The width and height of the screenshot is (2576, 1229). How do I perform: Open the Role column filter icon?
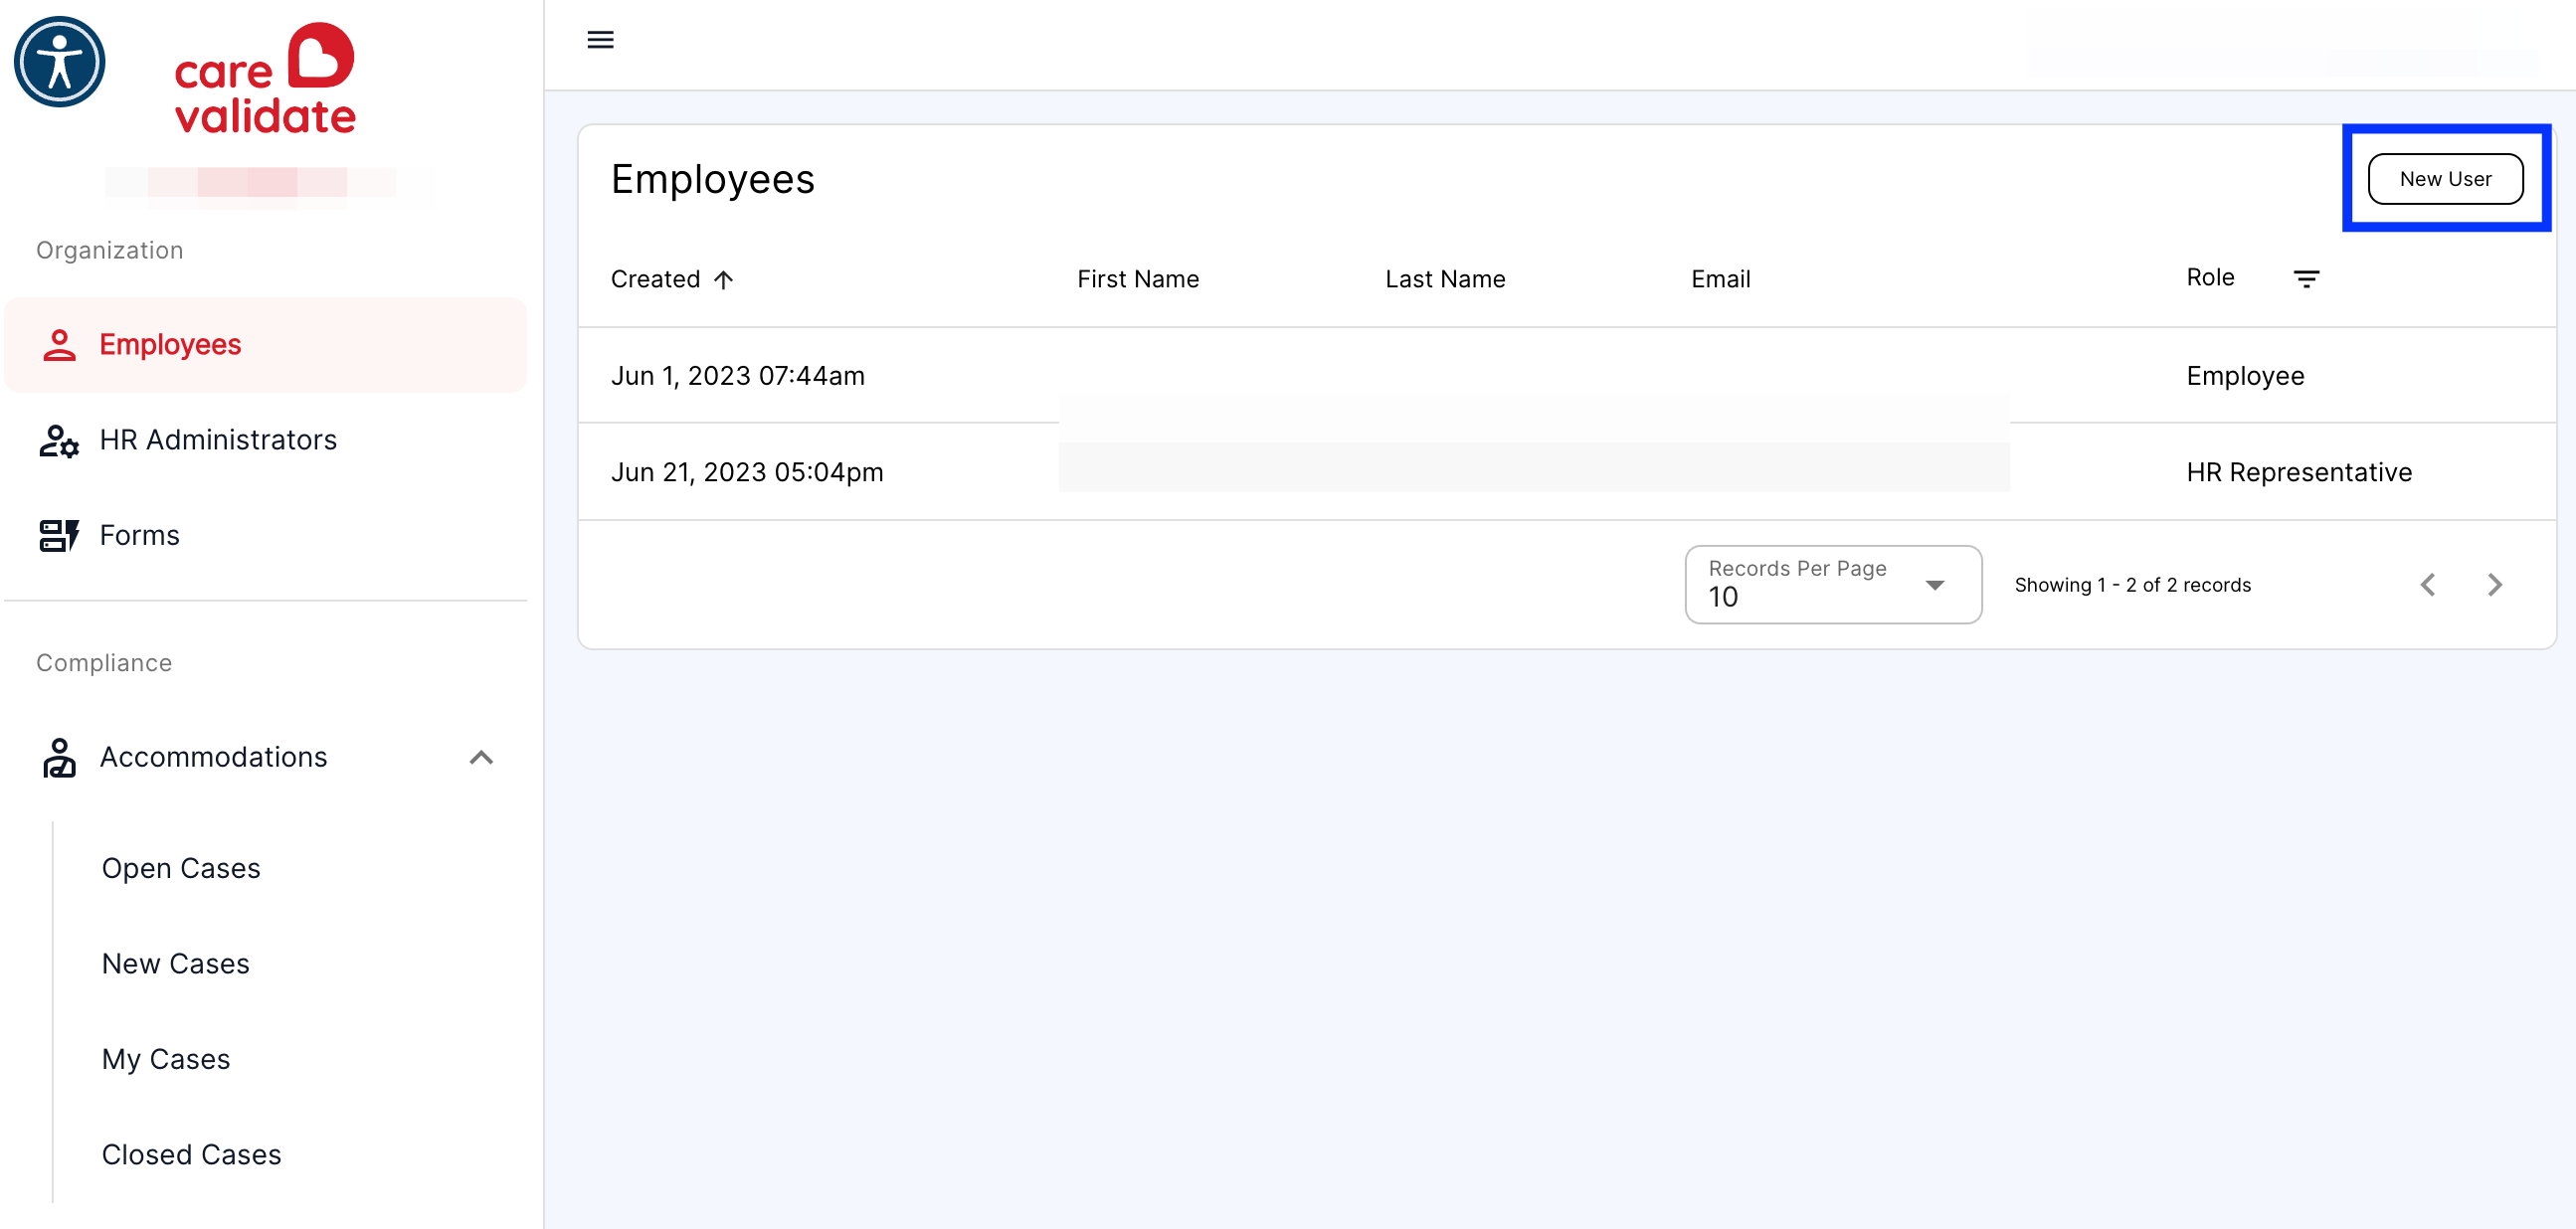[2306, 279]
